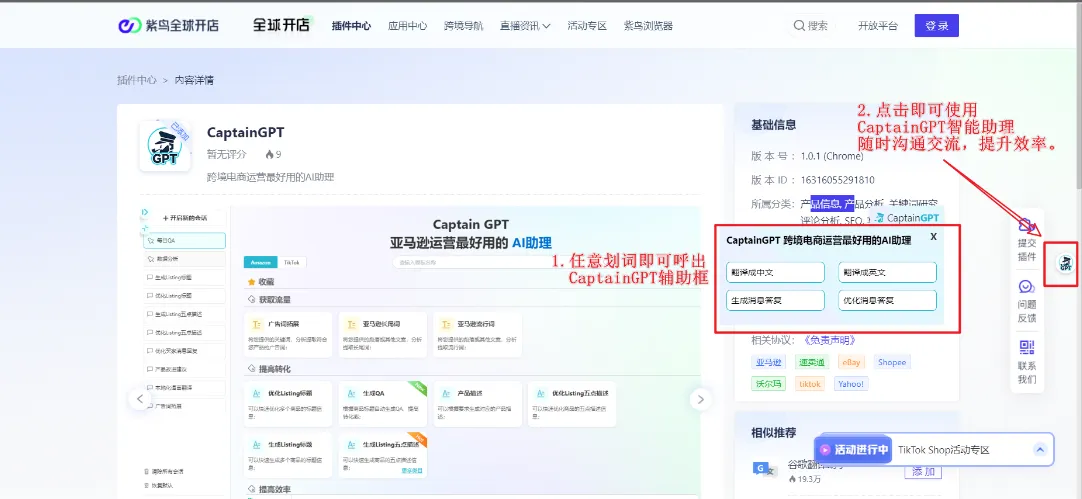Go to 跨境导航 in the nav bar
Screen dimensions: 1082x499
click(464, 26)
